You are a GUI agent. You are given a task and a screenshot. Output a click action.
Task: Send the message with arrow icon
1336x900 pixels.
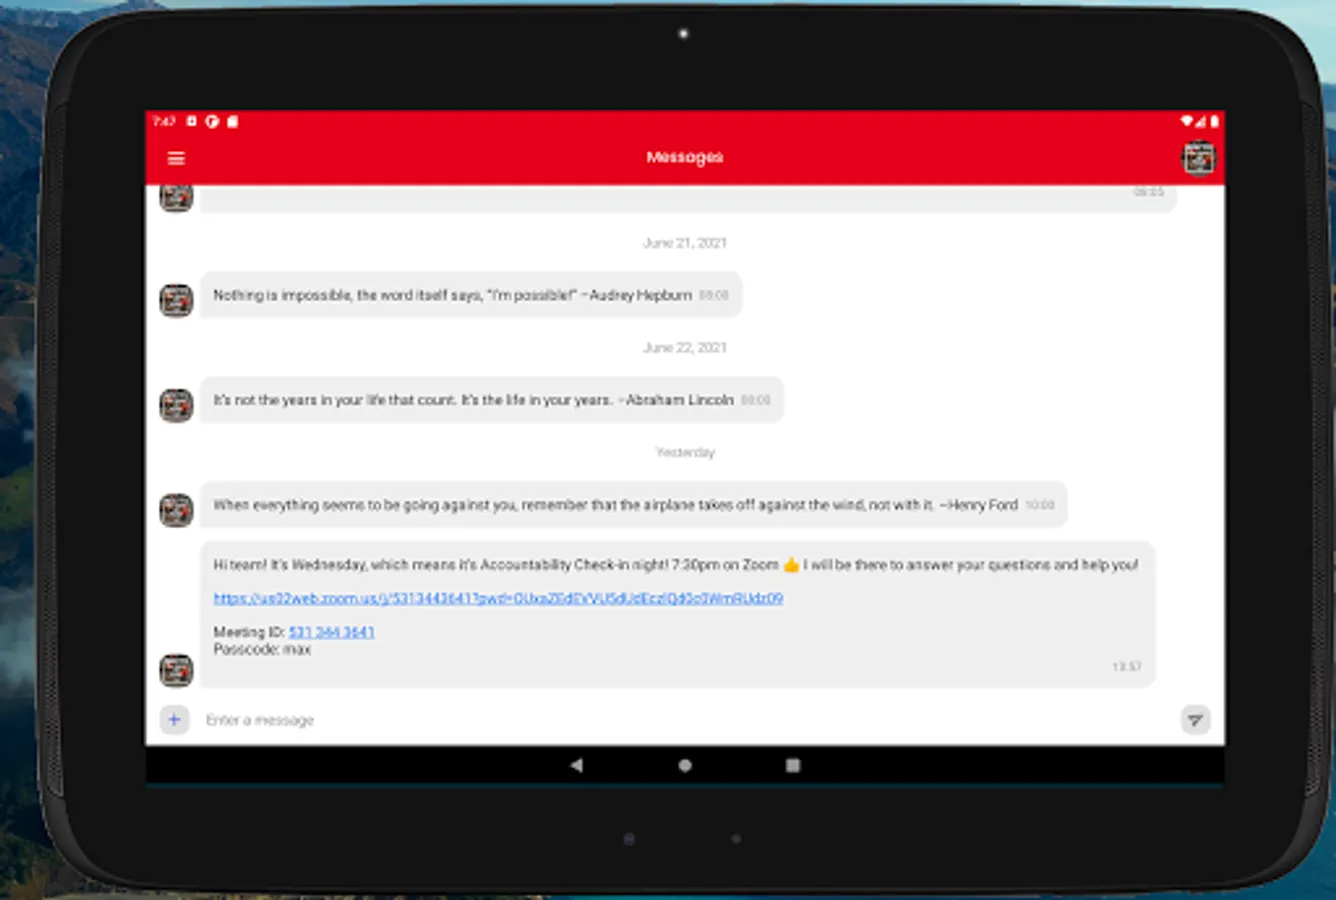[x=1195, y=720]
